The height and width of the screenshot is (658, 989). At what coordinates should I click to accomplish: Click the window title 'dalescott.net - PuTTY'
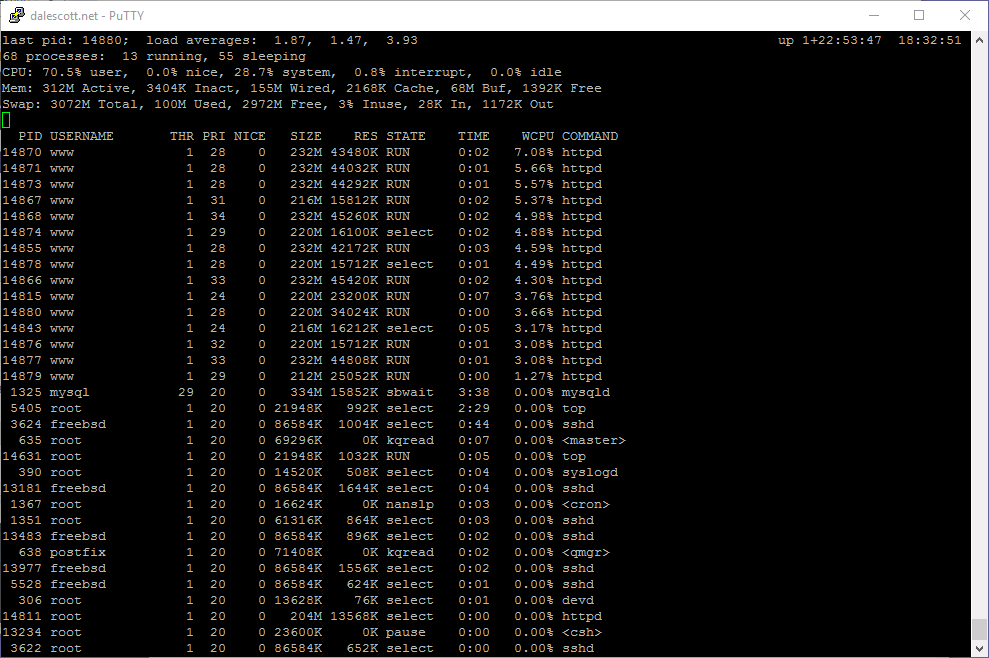pyautogui.click(x=87, y=16)
